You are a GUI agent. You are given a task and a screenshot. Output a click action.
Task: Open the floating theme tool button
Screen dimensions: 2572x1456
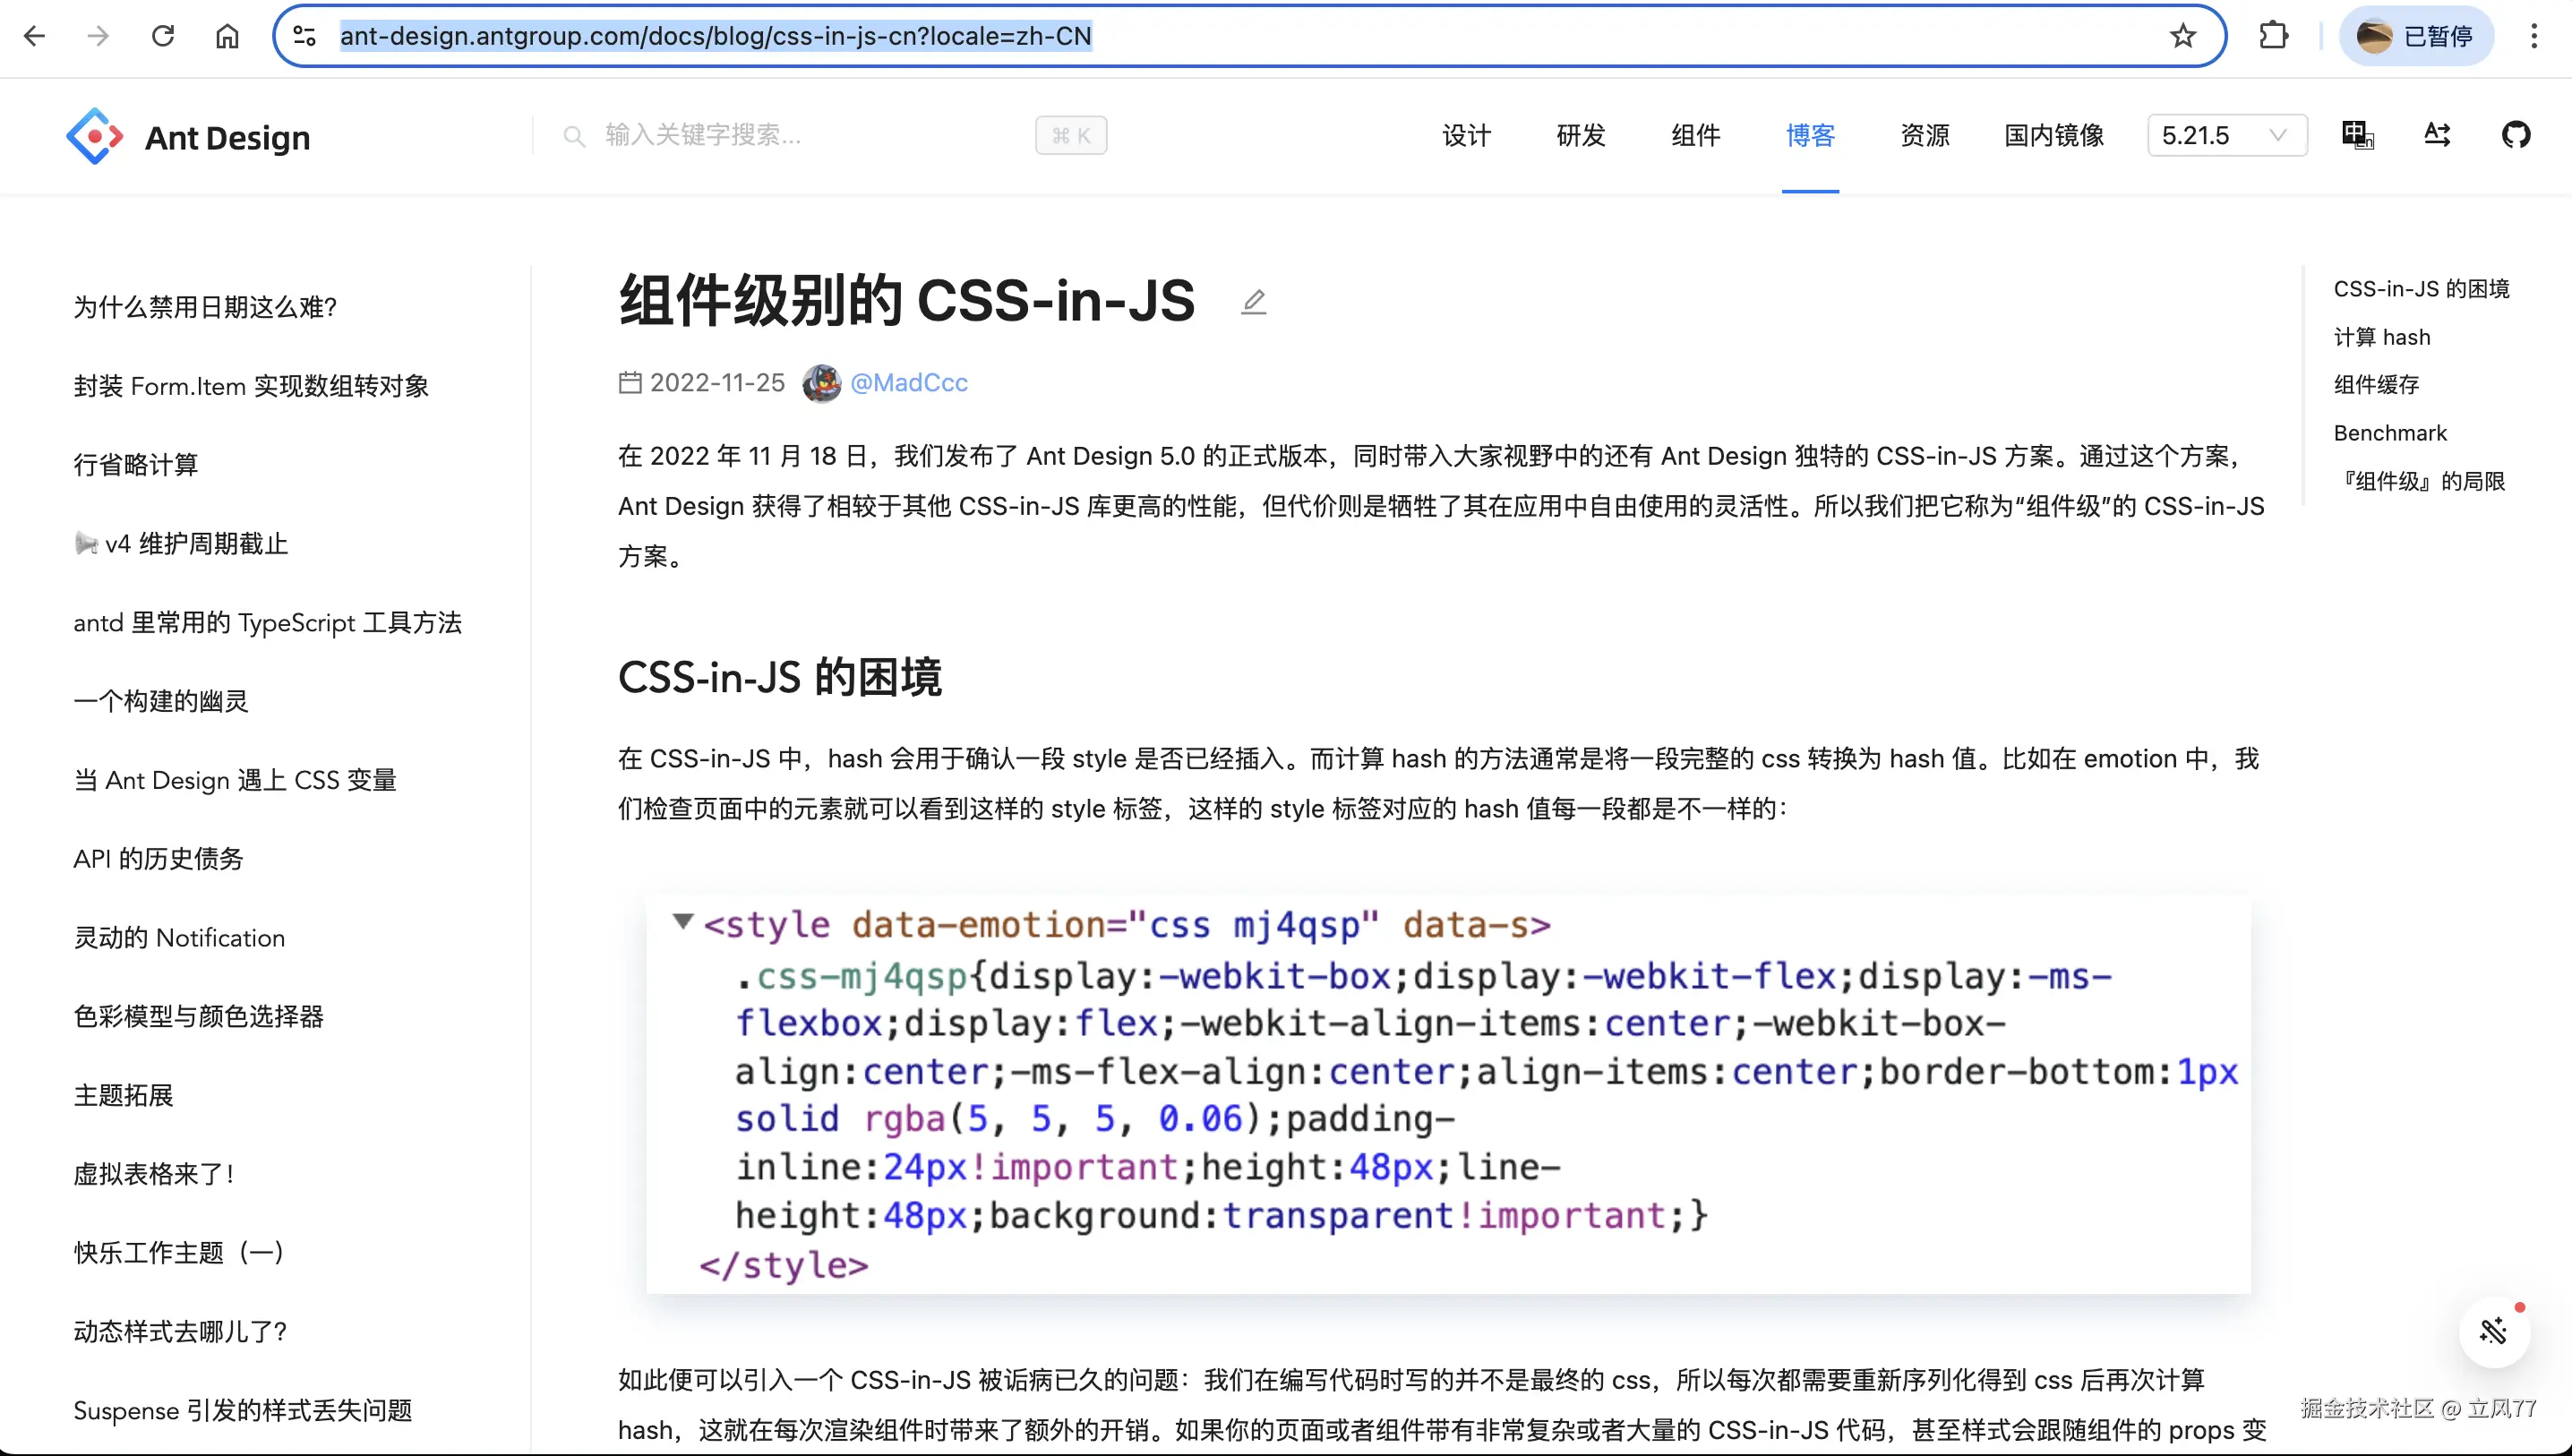[2494, 1331]
